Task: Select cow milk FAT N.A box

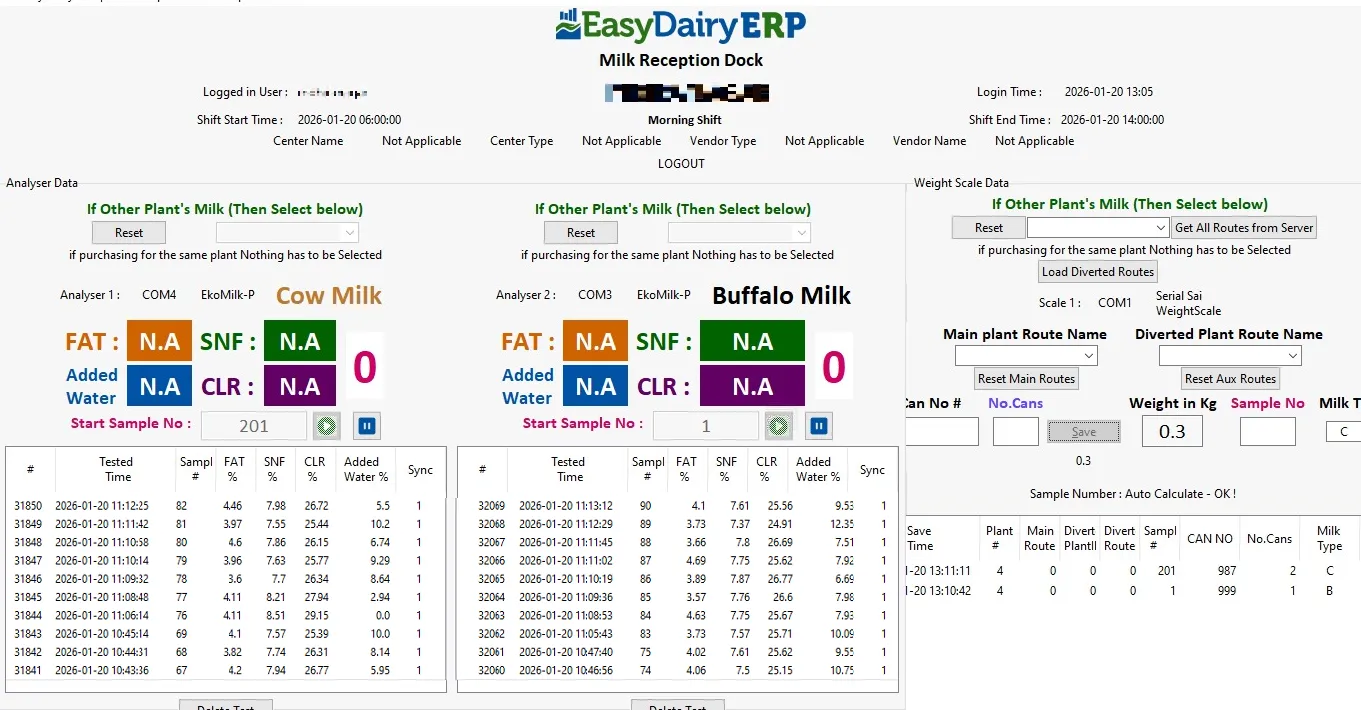Action: pyautogui.click(x=160, y=341)
